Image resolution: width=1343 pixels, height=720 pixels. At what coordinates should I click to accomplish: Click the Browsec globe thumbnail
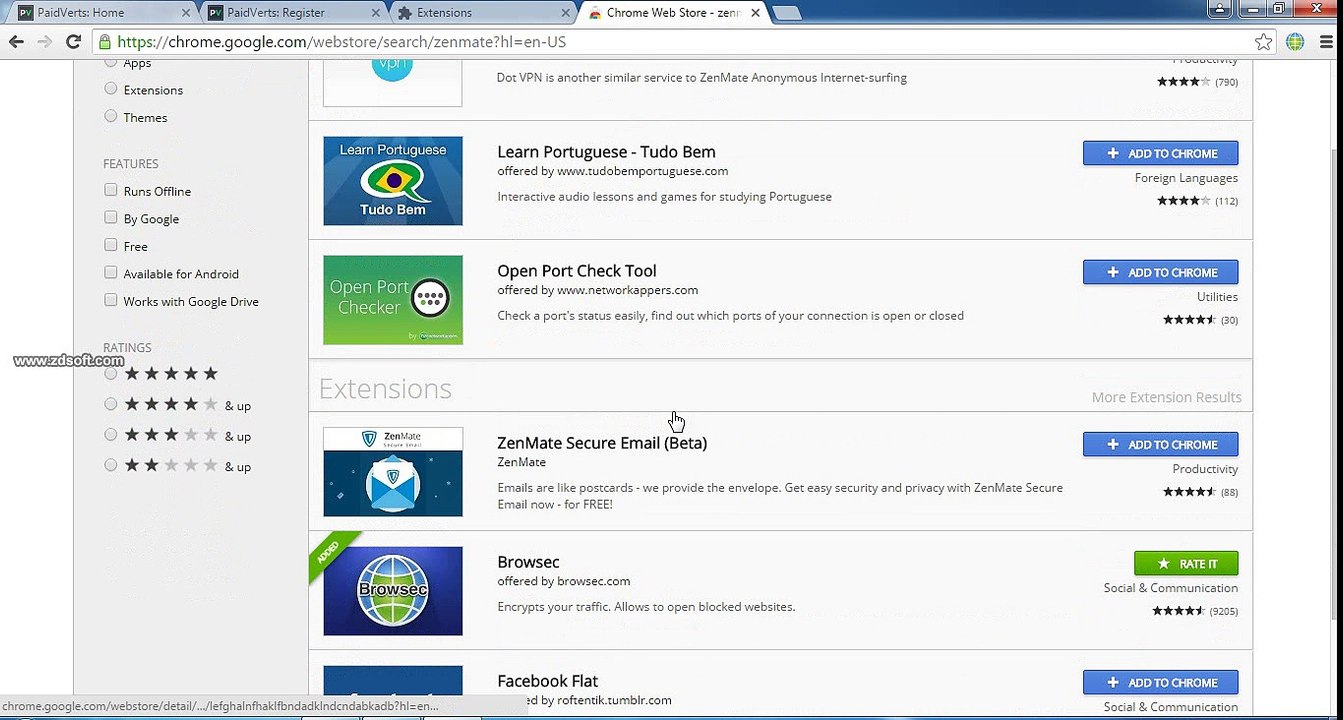click(392, 590)
